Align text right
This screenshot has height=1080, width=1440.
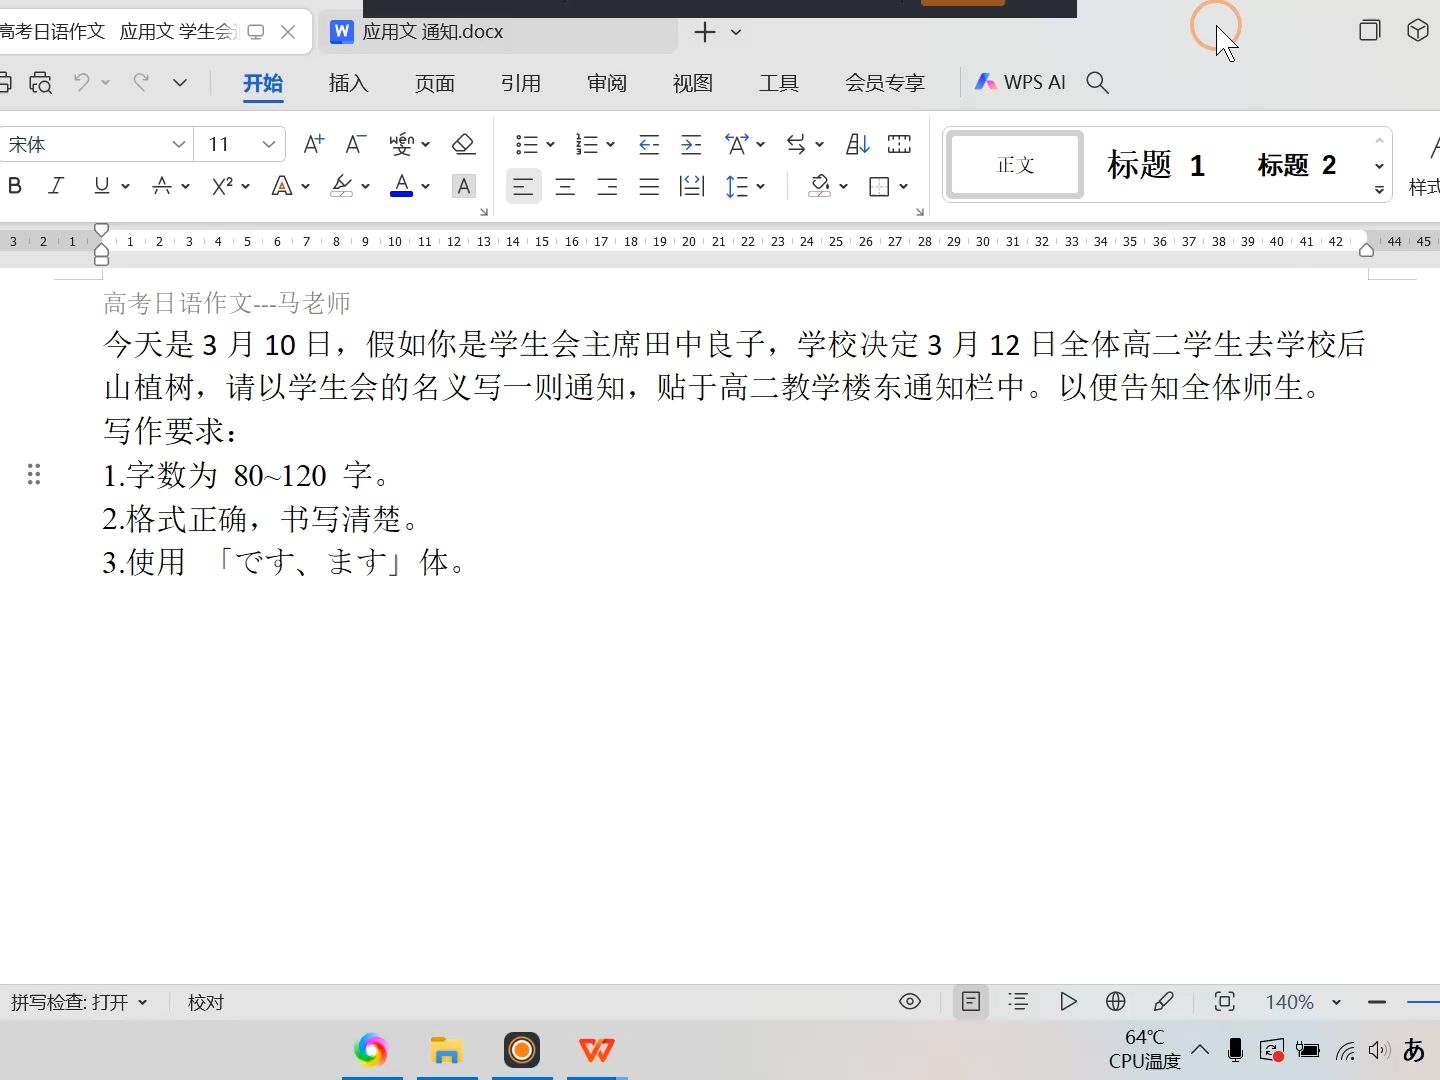point(607,186)
